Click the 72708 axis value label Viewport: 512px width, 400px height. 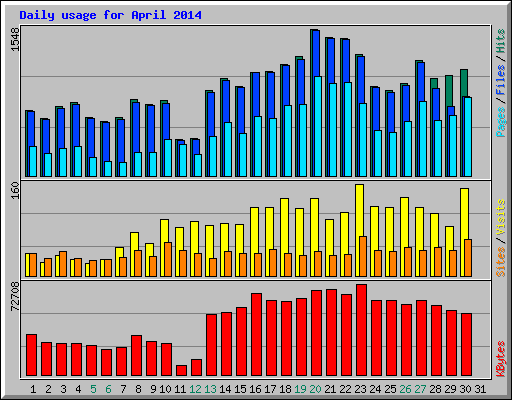click(x=15, y=297)
